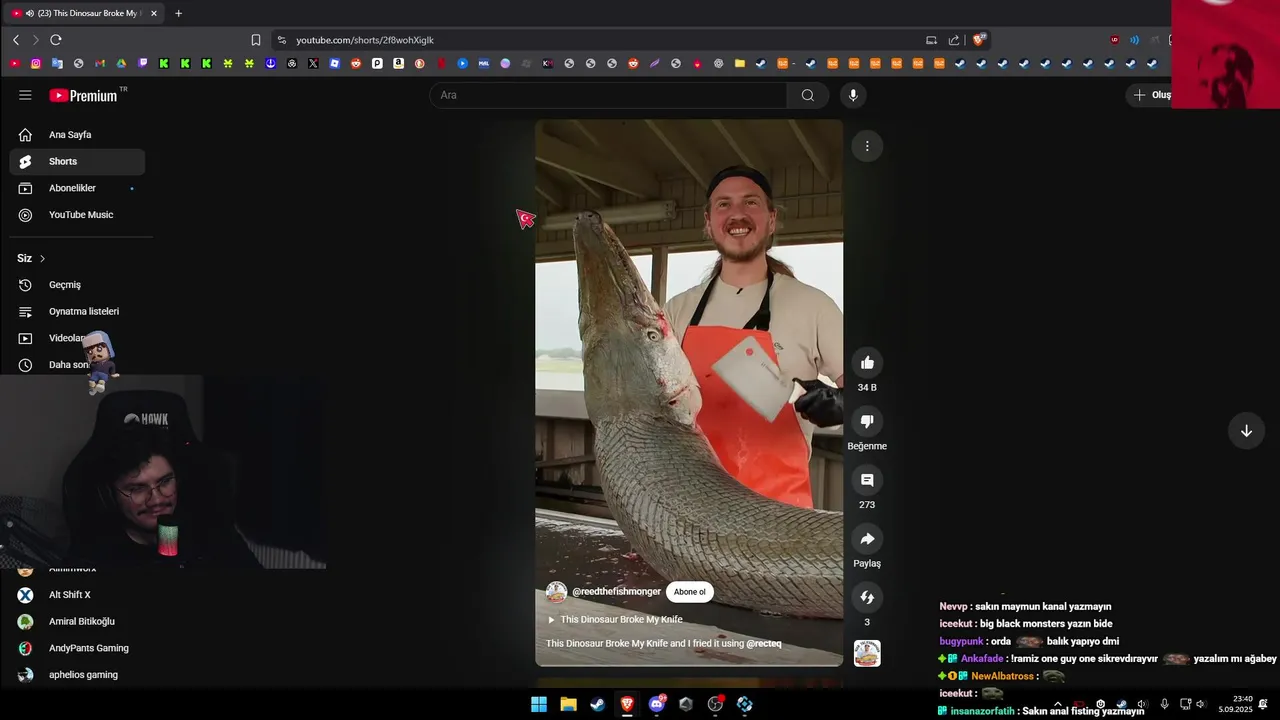Screen dimensions: 1280x720
Task: Click the youtube.com address bar
Action: coord(600,40)
